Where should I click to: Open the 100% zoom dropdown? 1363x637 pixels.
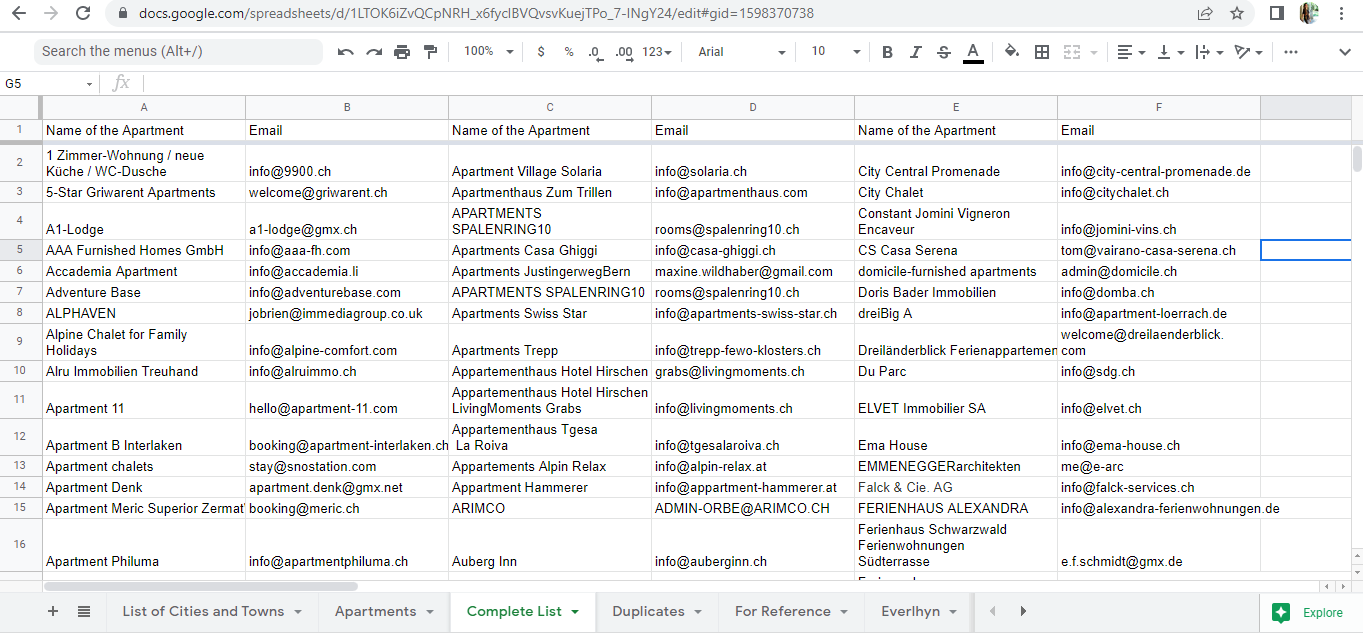point(489,52)
